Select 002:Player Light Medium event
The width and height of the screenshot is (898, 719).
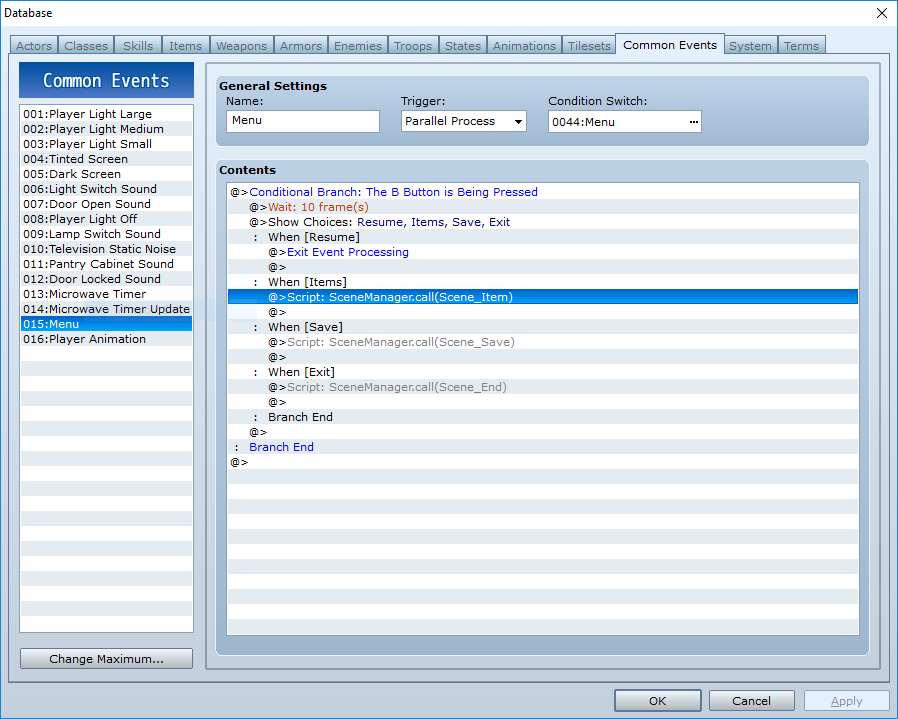coord(107,129)
